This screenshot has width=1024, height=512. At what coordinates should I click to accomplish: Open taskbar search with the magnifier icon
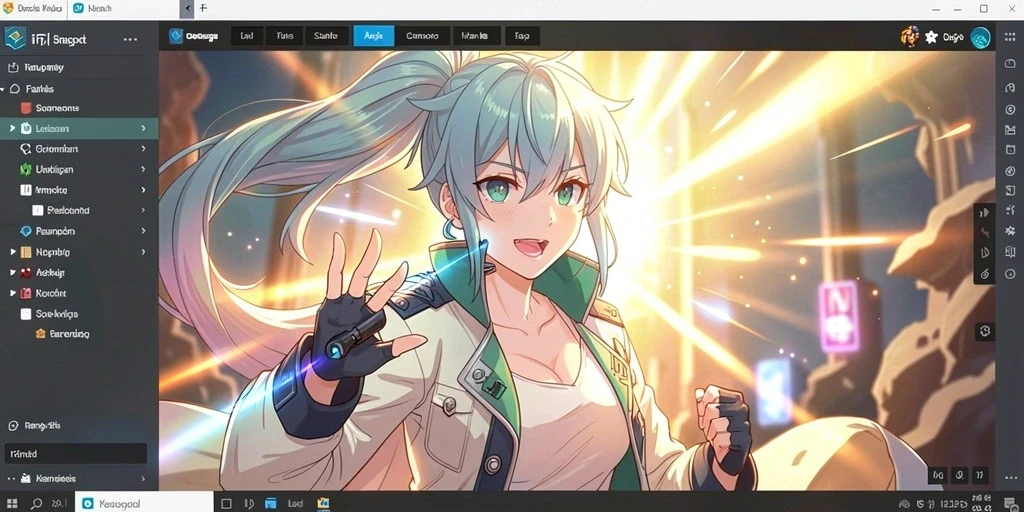point(37,504)
